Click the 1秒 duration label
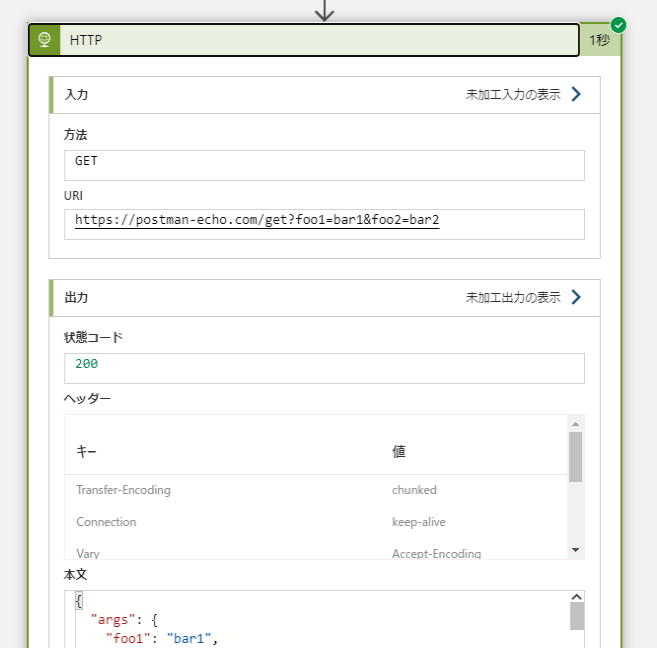Screen dimensions: 657x648 coord(600,40)
